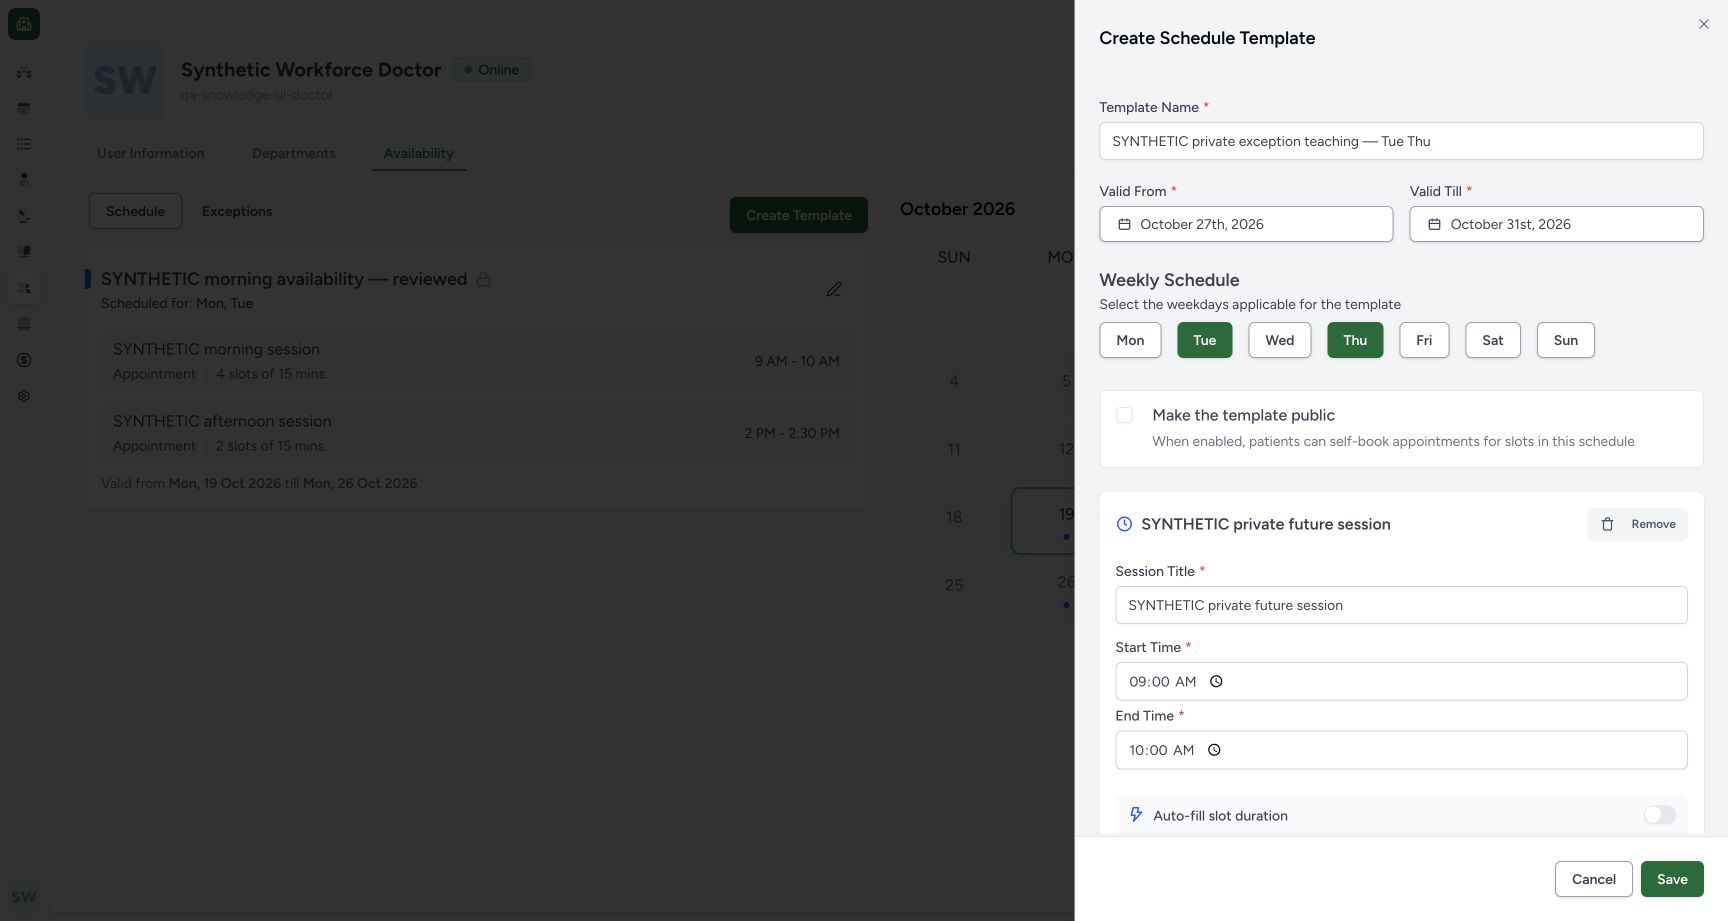The image size is (1728, 921).
Task: Open the settings gear in sidebar
Action: click(x=24, y=396)
